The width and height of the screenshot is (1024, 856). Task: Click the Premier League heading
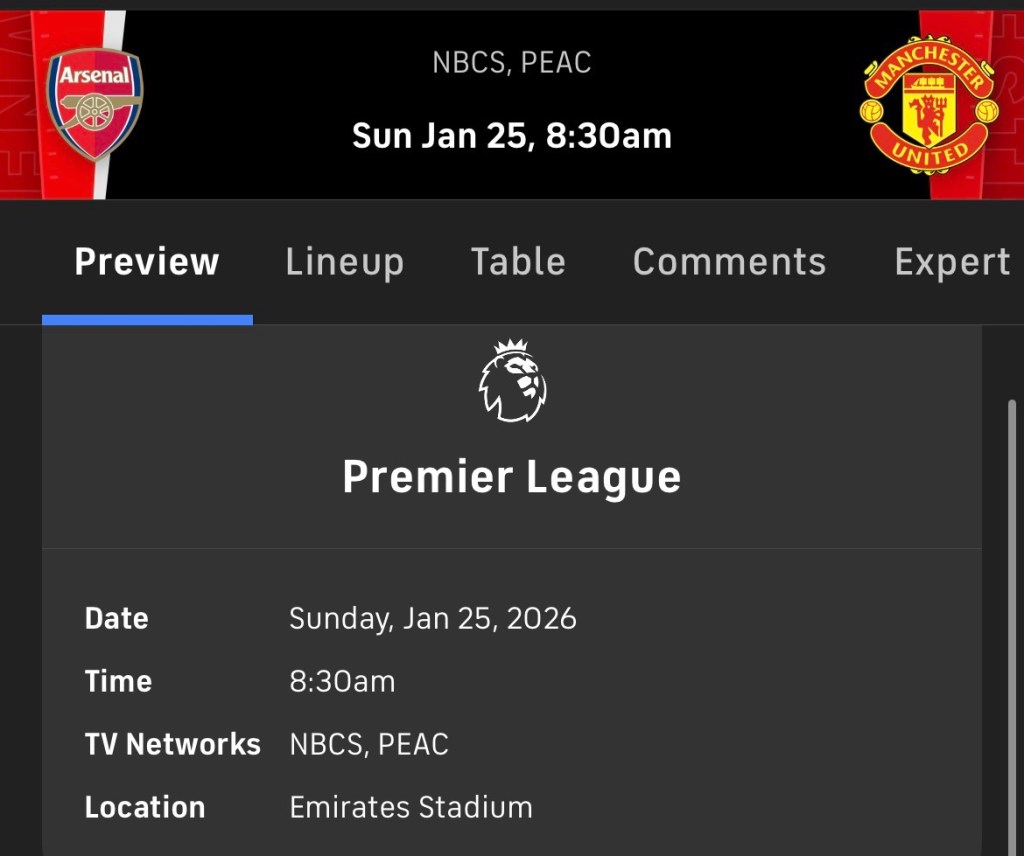(x=511, y=477)
